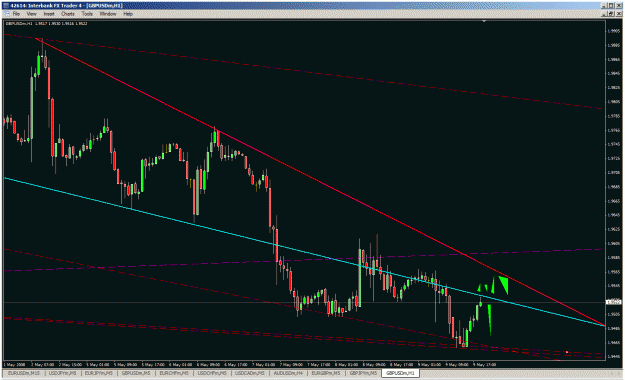Click the chart document icon beside File
The height and width of the screenshot is (380, 625).
[7, 14]
